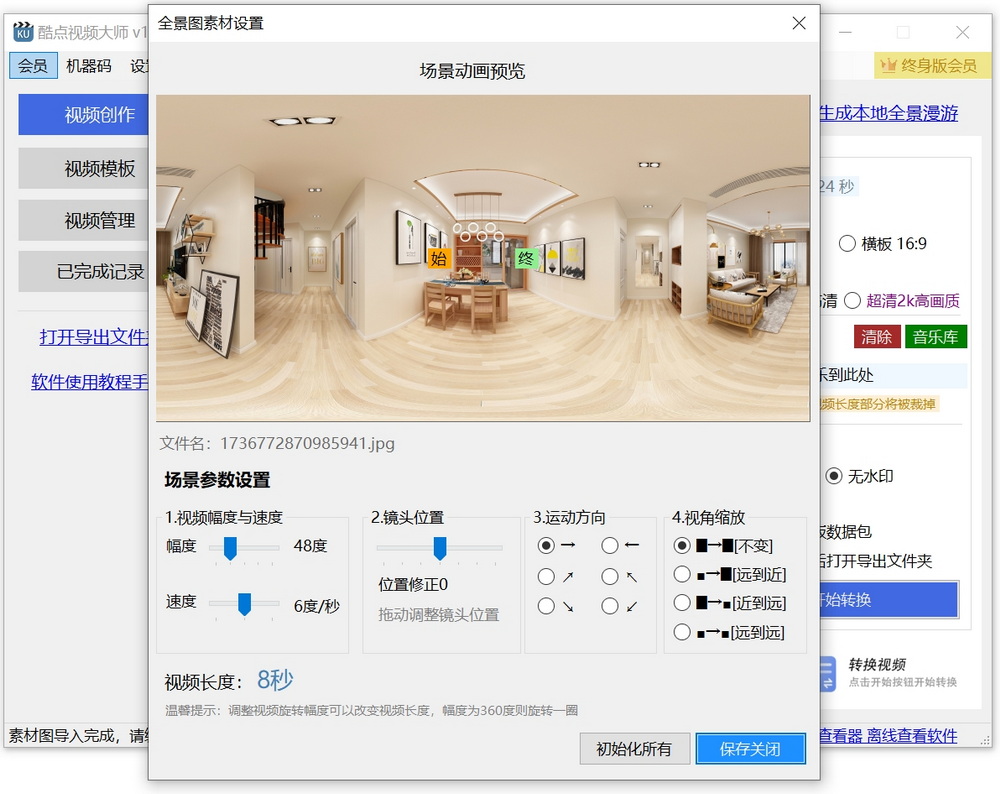Click the 场景动画预览 heading

point(473,71)
